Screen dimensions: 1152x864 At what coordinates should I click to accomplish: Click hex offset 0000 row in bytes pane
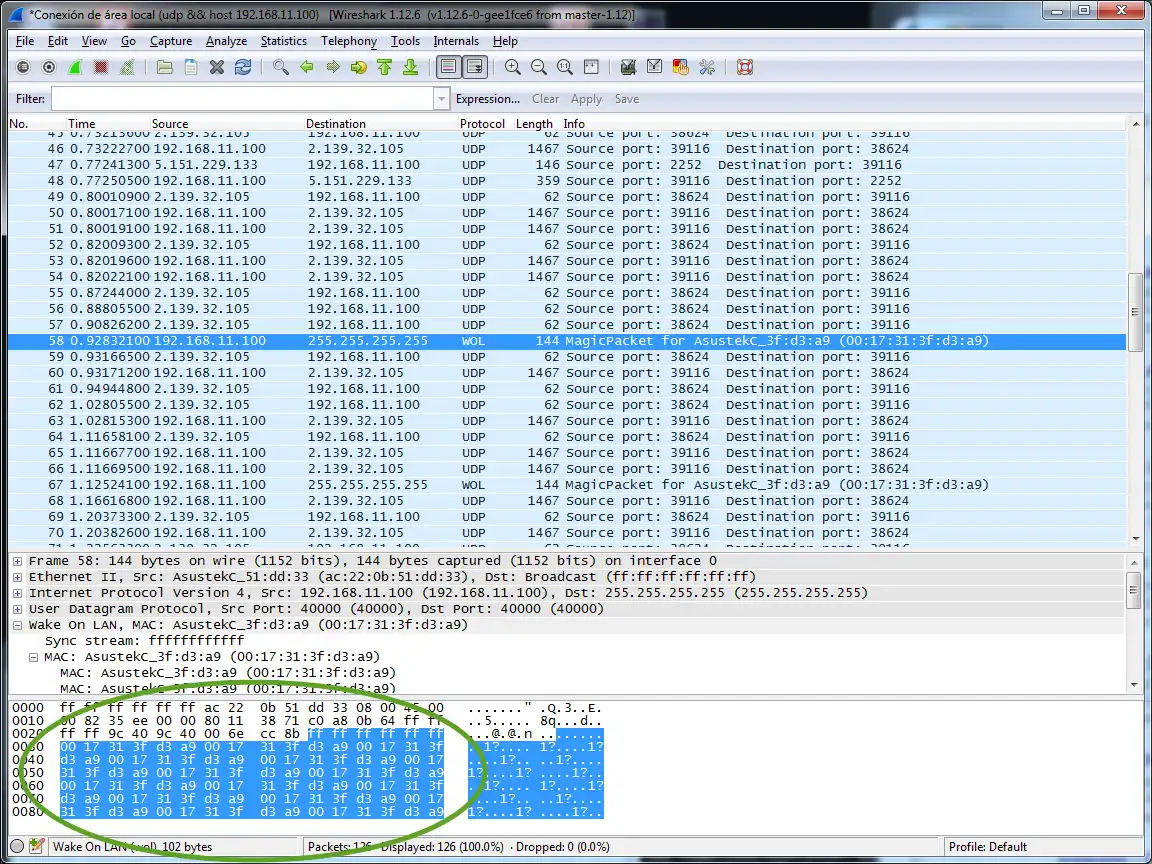click(307, 708)
